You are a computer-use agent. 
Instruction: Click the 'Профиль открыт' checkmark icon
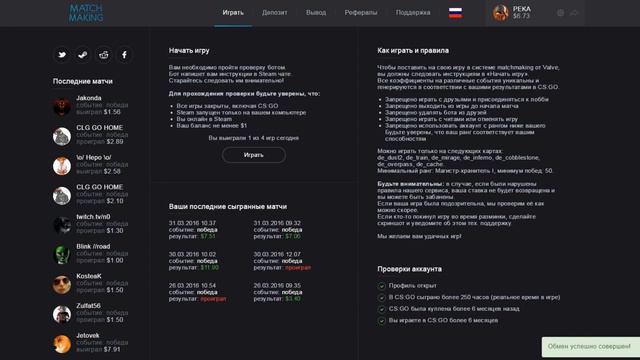pyautogui.click(x=382, y=286)
